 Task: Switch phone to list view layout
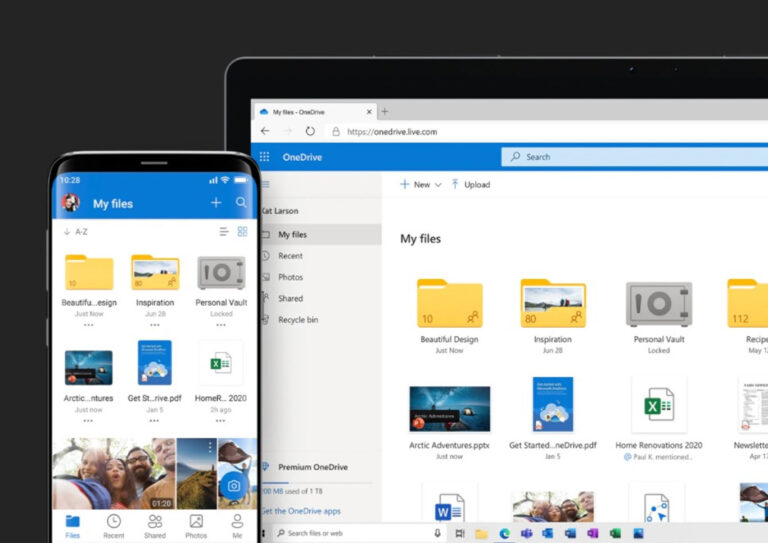coord(224,232)
